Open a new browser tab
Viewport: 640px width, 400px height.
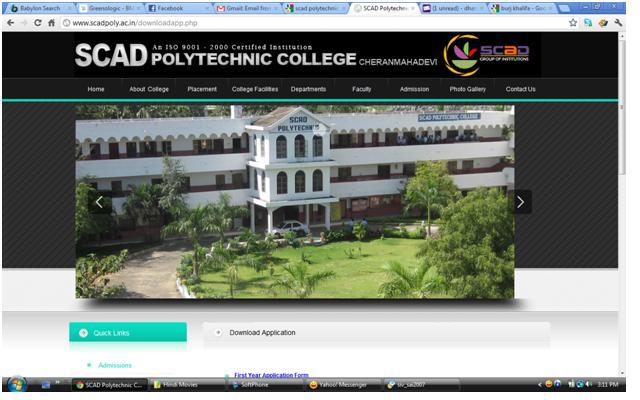564,8
